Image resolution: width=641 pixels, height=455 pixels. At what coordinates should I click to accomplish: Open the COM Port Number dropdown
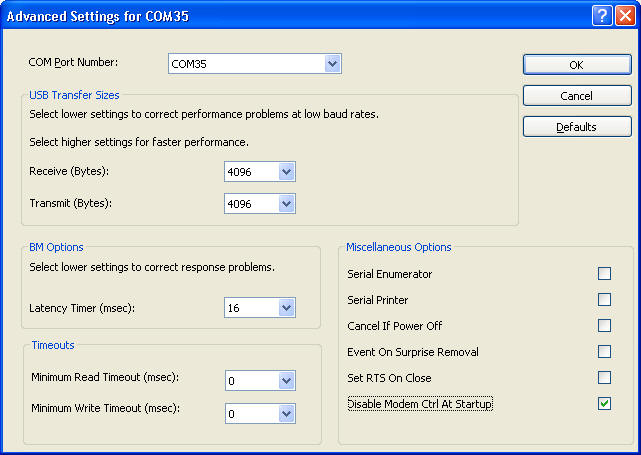click(x=333, y=64)
